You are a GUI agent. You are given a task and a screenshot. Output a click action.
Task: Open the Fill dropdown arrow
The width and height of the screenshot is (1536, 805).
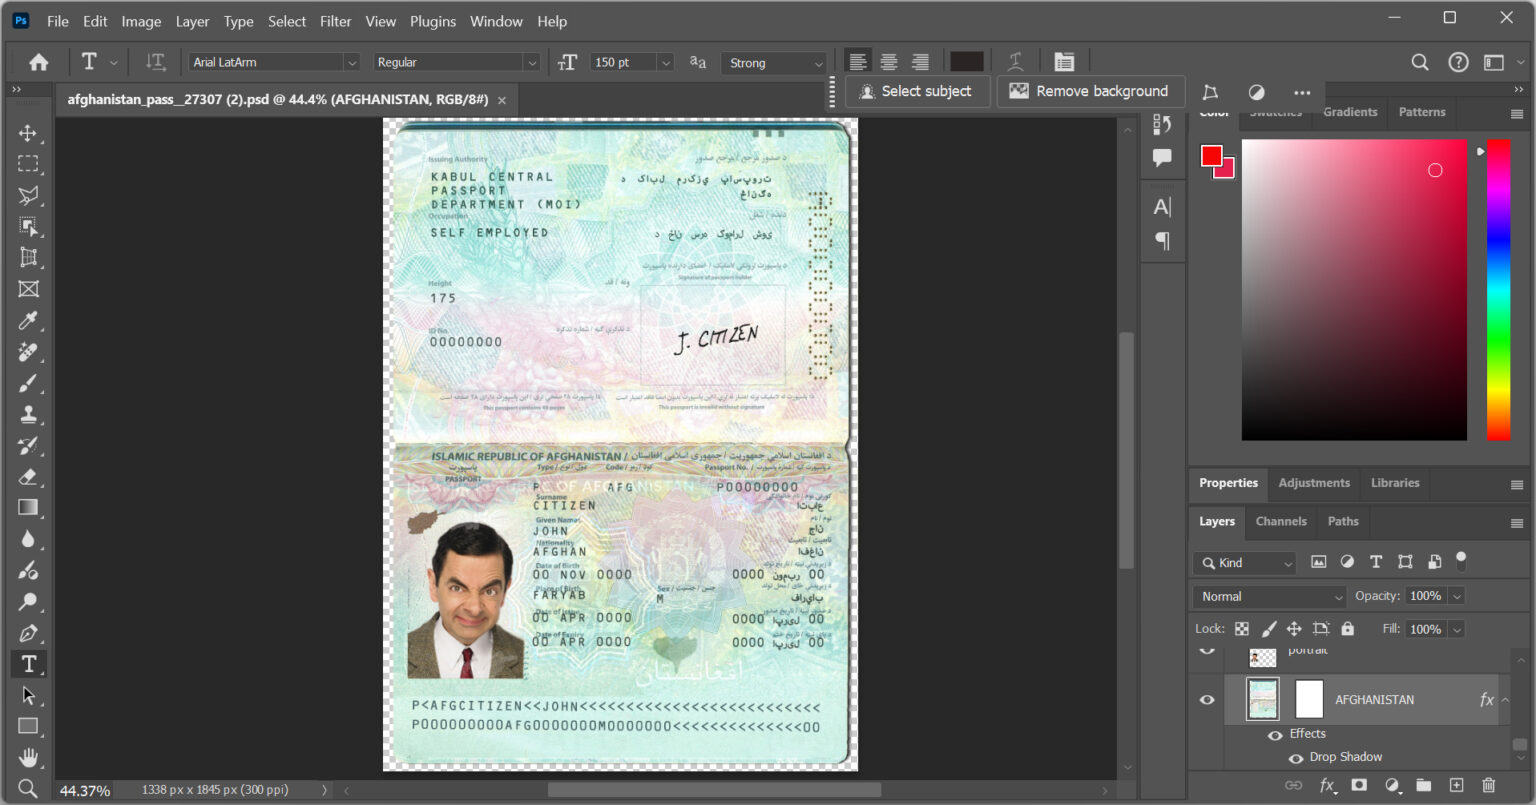tap(1457, 629)
